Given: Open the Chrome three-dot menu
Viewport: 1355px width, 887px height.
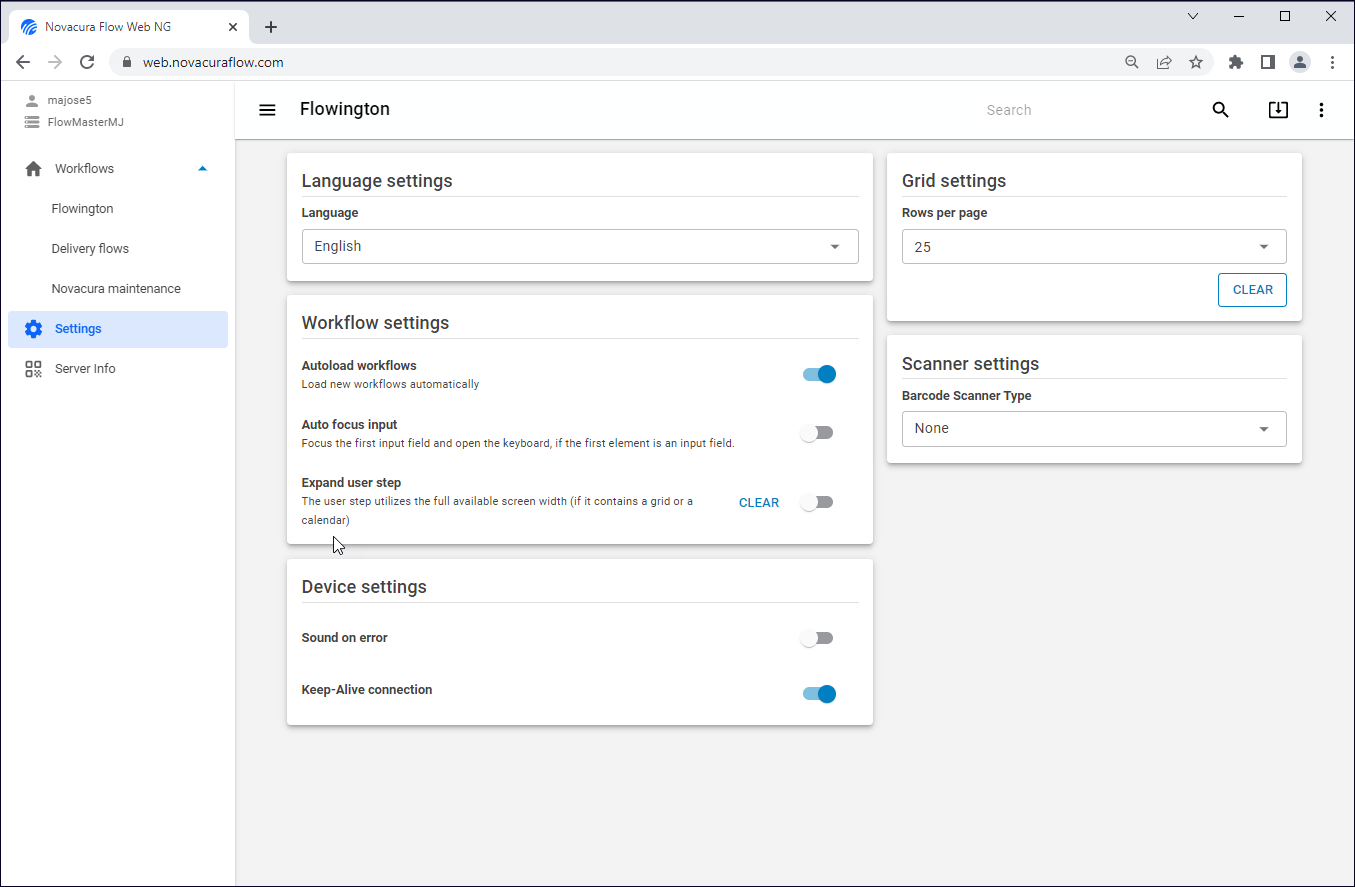Looking at the screenshot, I should point(1332,62).
